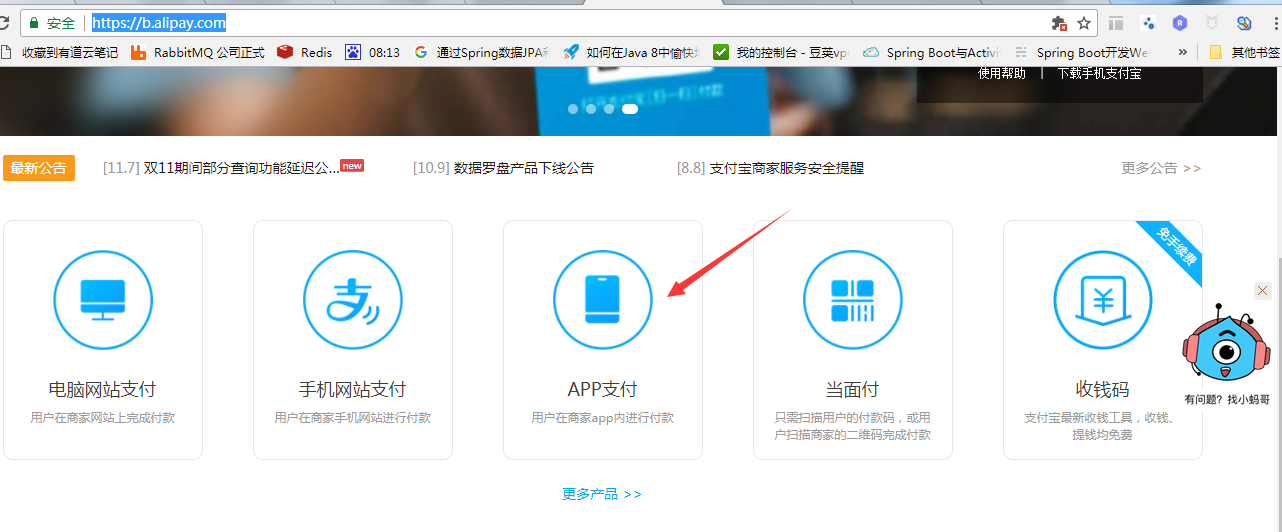This screenshot has width=1282, height=532.
Task: Open 更多公告 >> link
Action: [1161, 168]
